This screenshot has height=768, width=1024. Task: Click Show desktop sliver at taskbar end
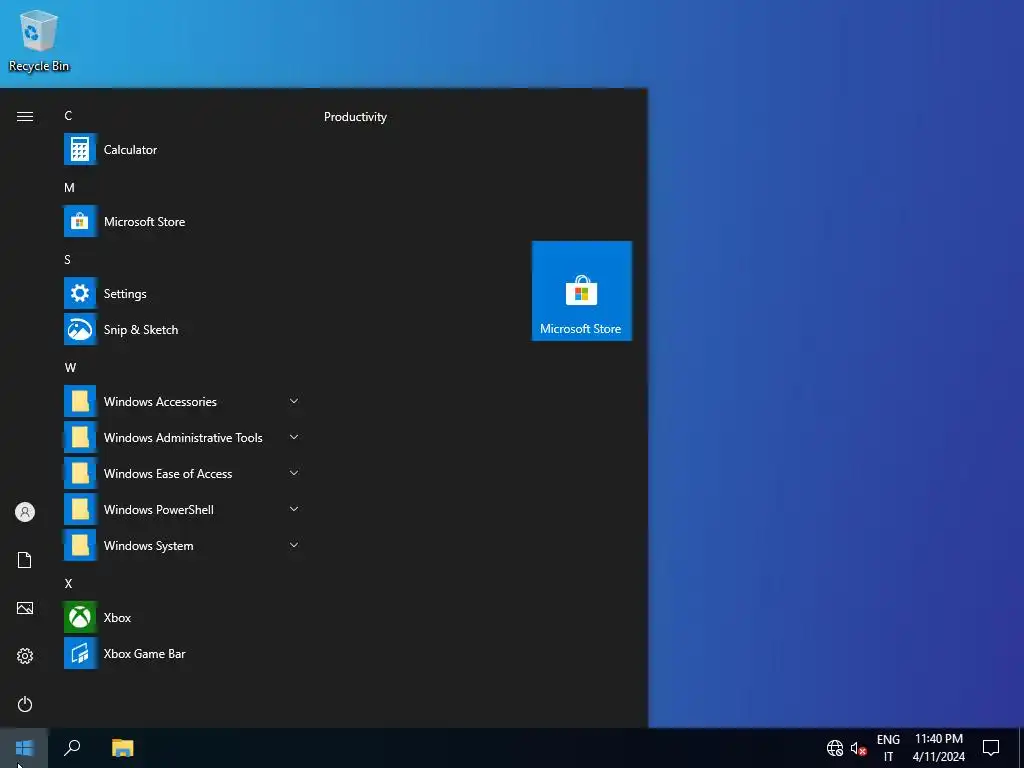coord(1021,748)
